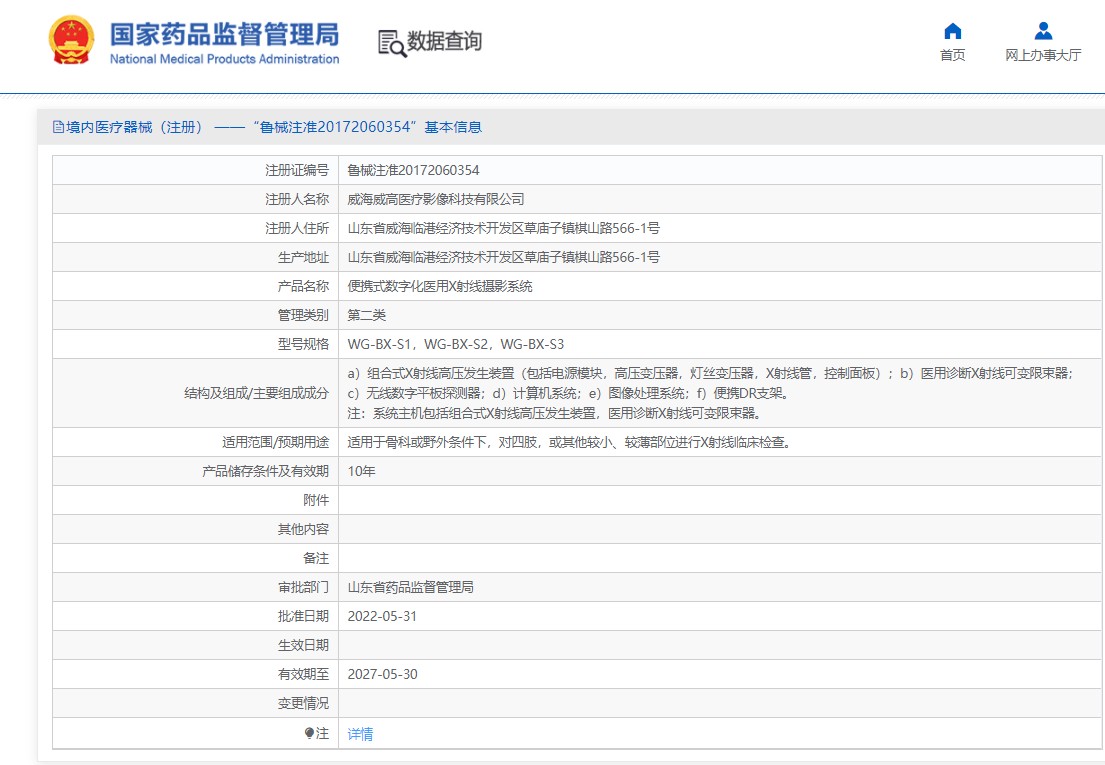This screenshot has width=1105, height=765.
Task: Click the 国家药品监督管理局 site title
Action: coord(224,34)
